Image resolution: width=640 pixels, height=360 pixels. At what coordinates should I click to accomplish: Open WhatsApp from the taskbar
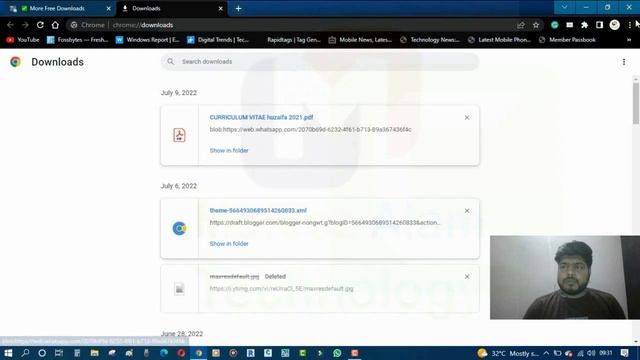[x=337, y=353]
